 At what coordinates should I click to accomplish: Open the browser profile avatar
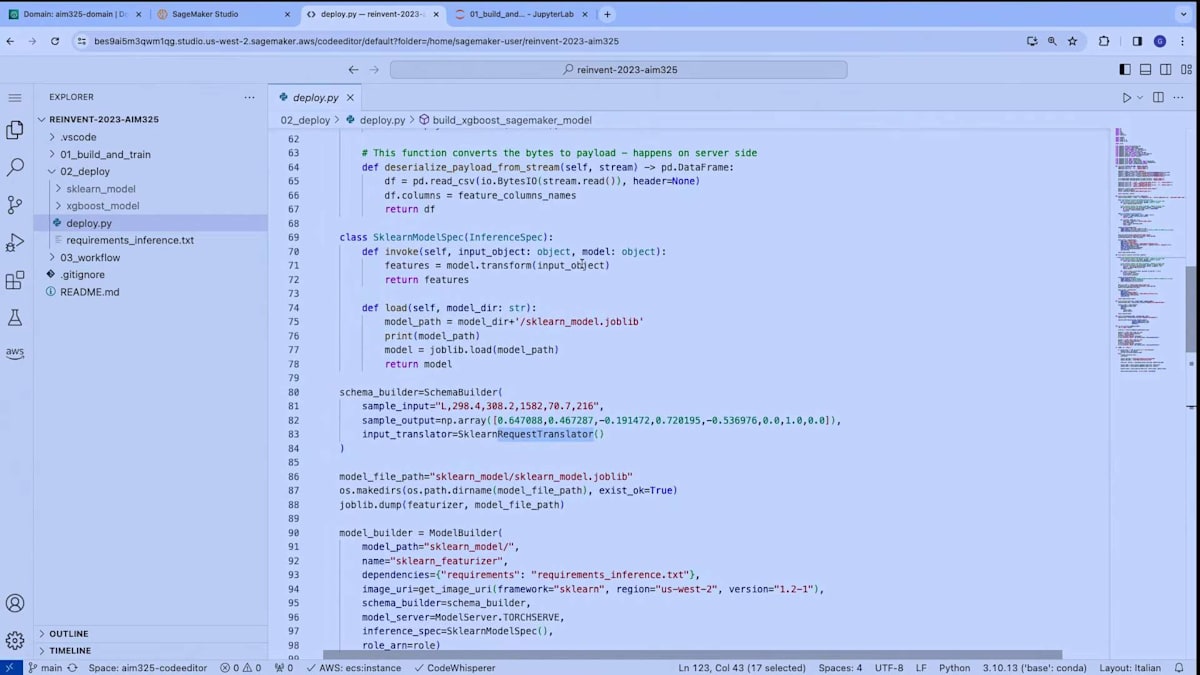1160,41
